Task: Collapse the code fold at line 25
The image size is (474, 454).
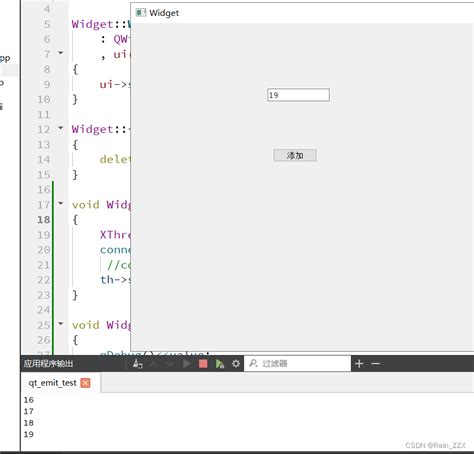Action: tap(61, 324)
